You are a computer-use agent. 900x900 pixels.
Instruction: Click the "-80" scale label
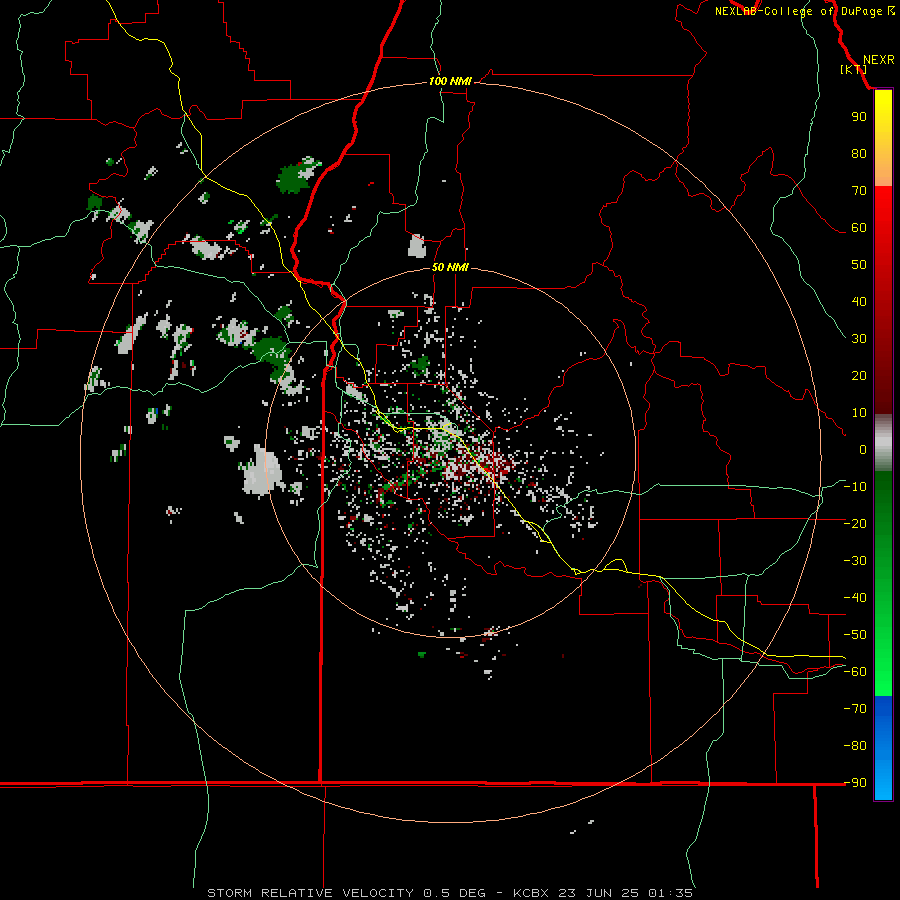(x=855, y=746)
